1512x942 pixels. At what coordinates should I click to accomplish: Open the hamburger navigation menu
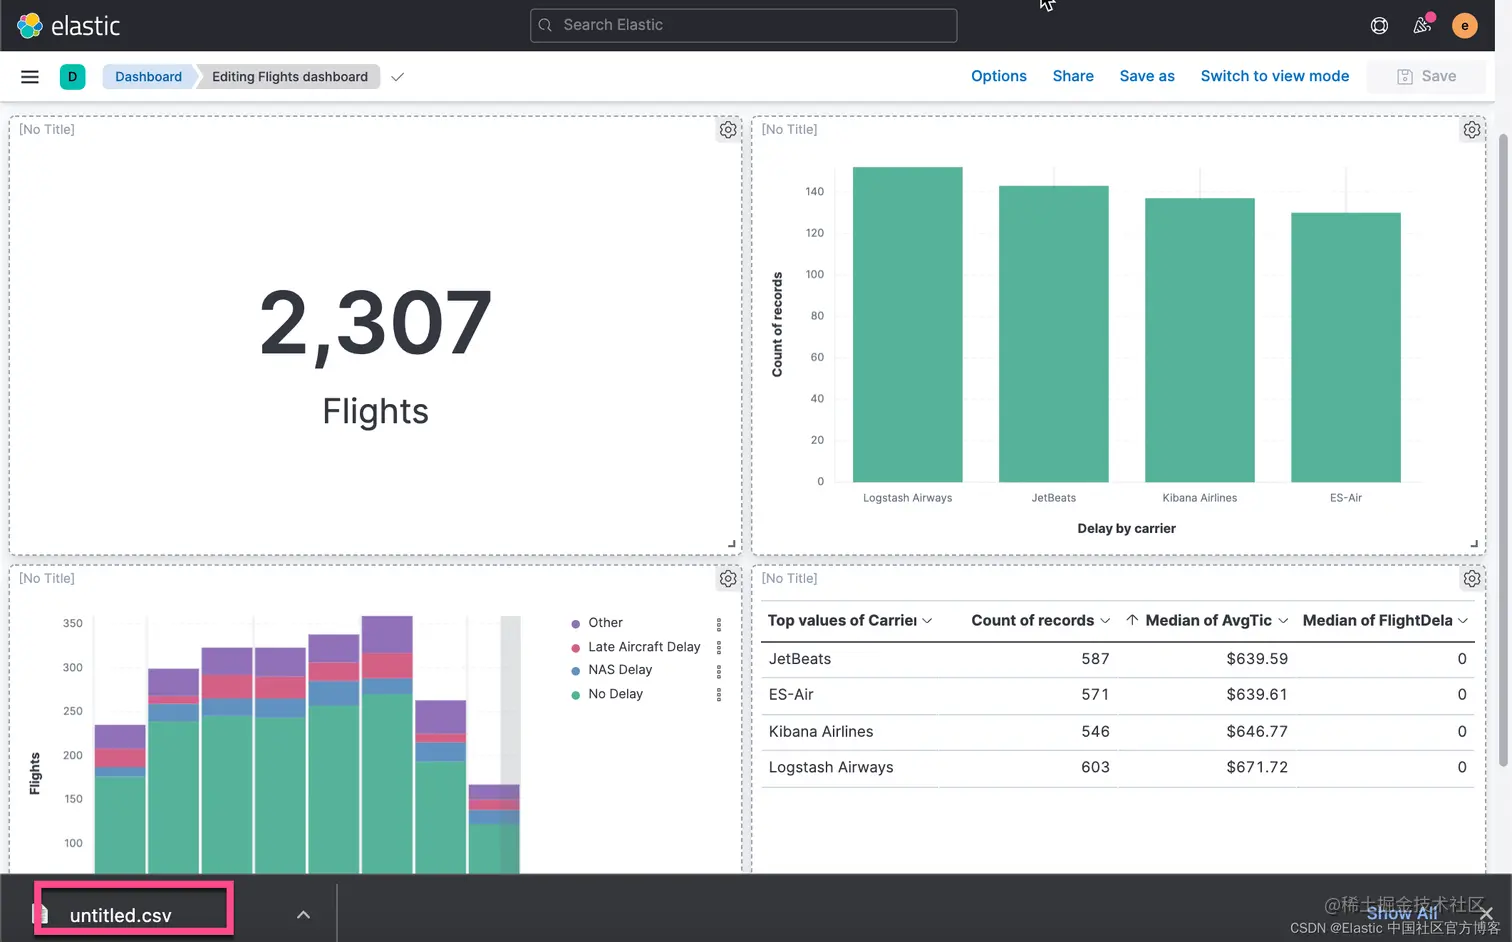[x=30, y=77]
